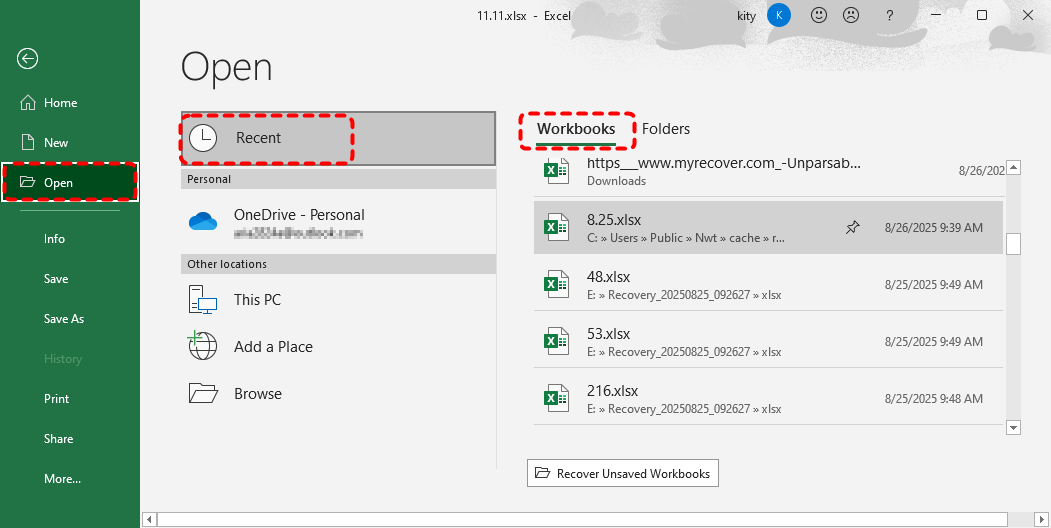Expand the More... options

pos(62,479)
